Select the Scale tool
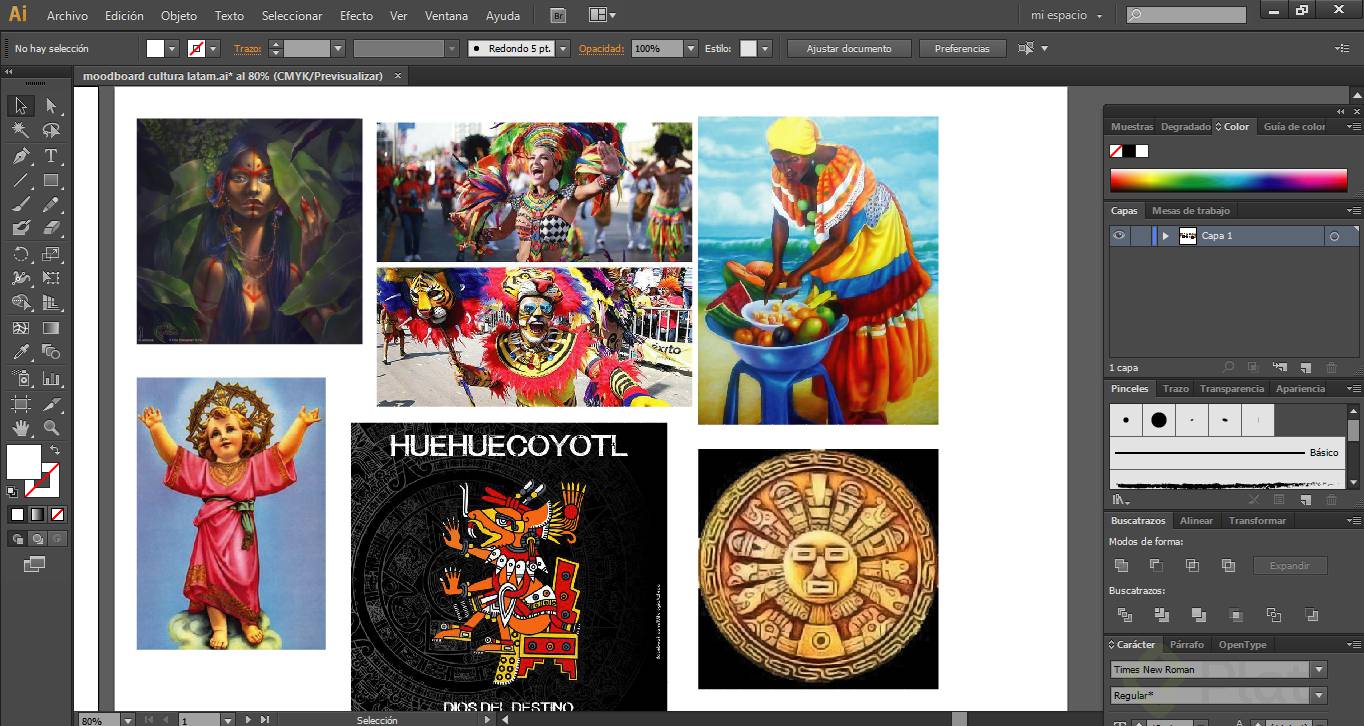This screenshot has height=726, width=1364. [x=51, y=254]
